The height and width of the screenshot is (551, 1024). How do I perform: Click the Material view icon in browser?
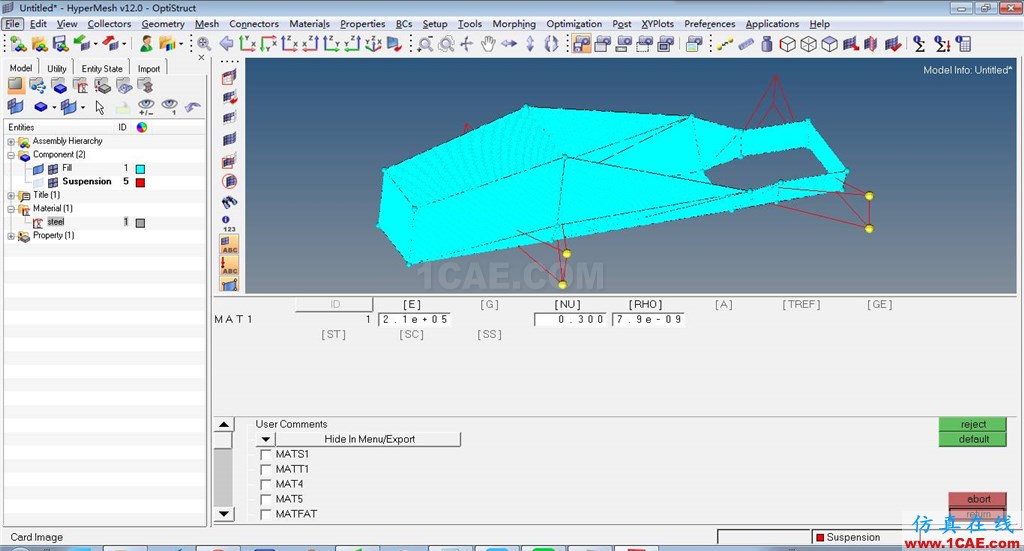pos(80,86)
